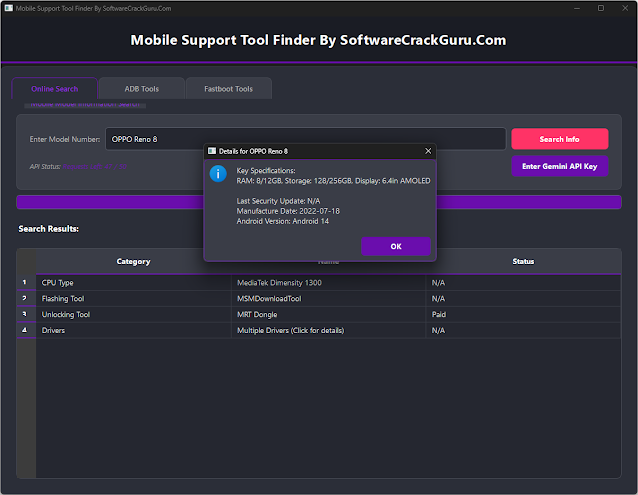Click Enter Gemini API Key button
638x495 pixels.
click(559, 166)
